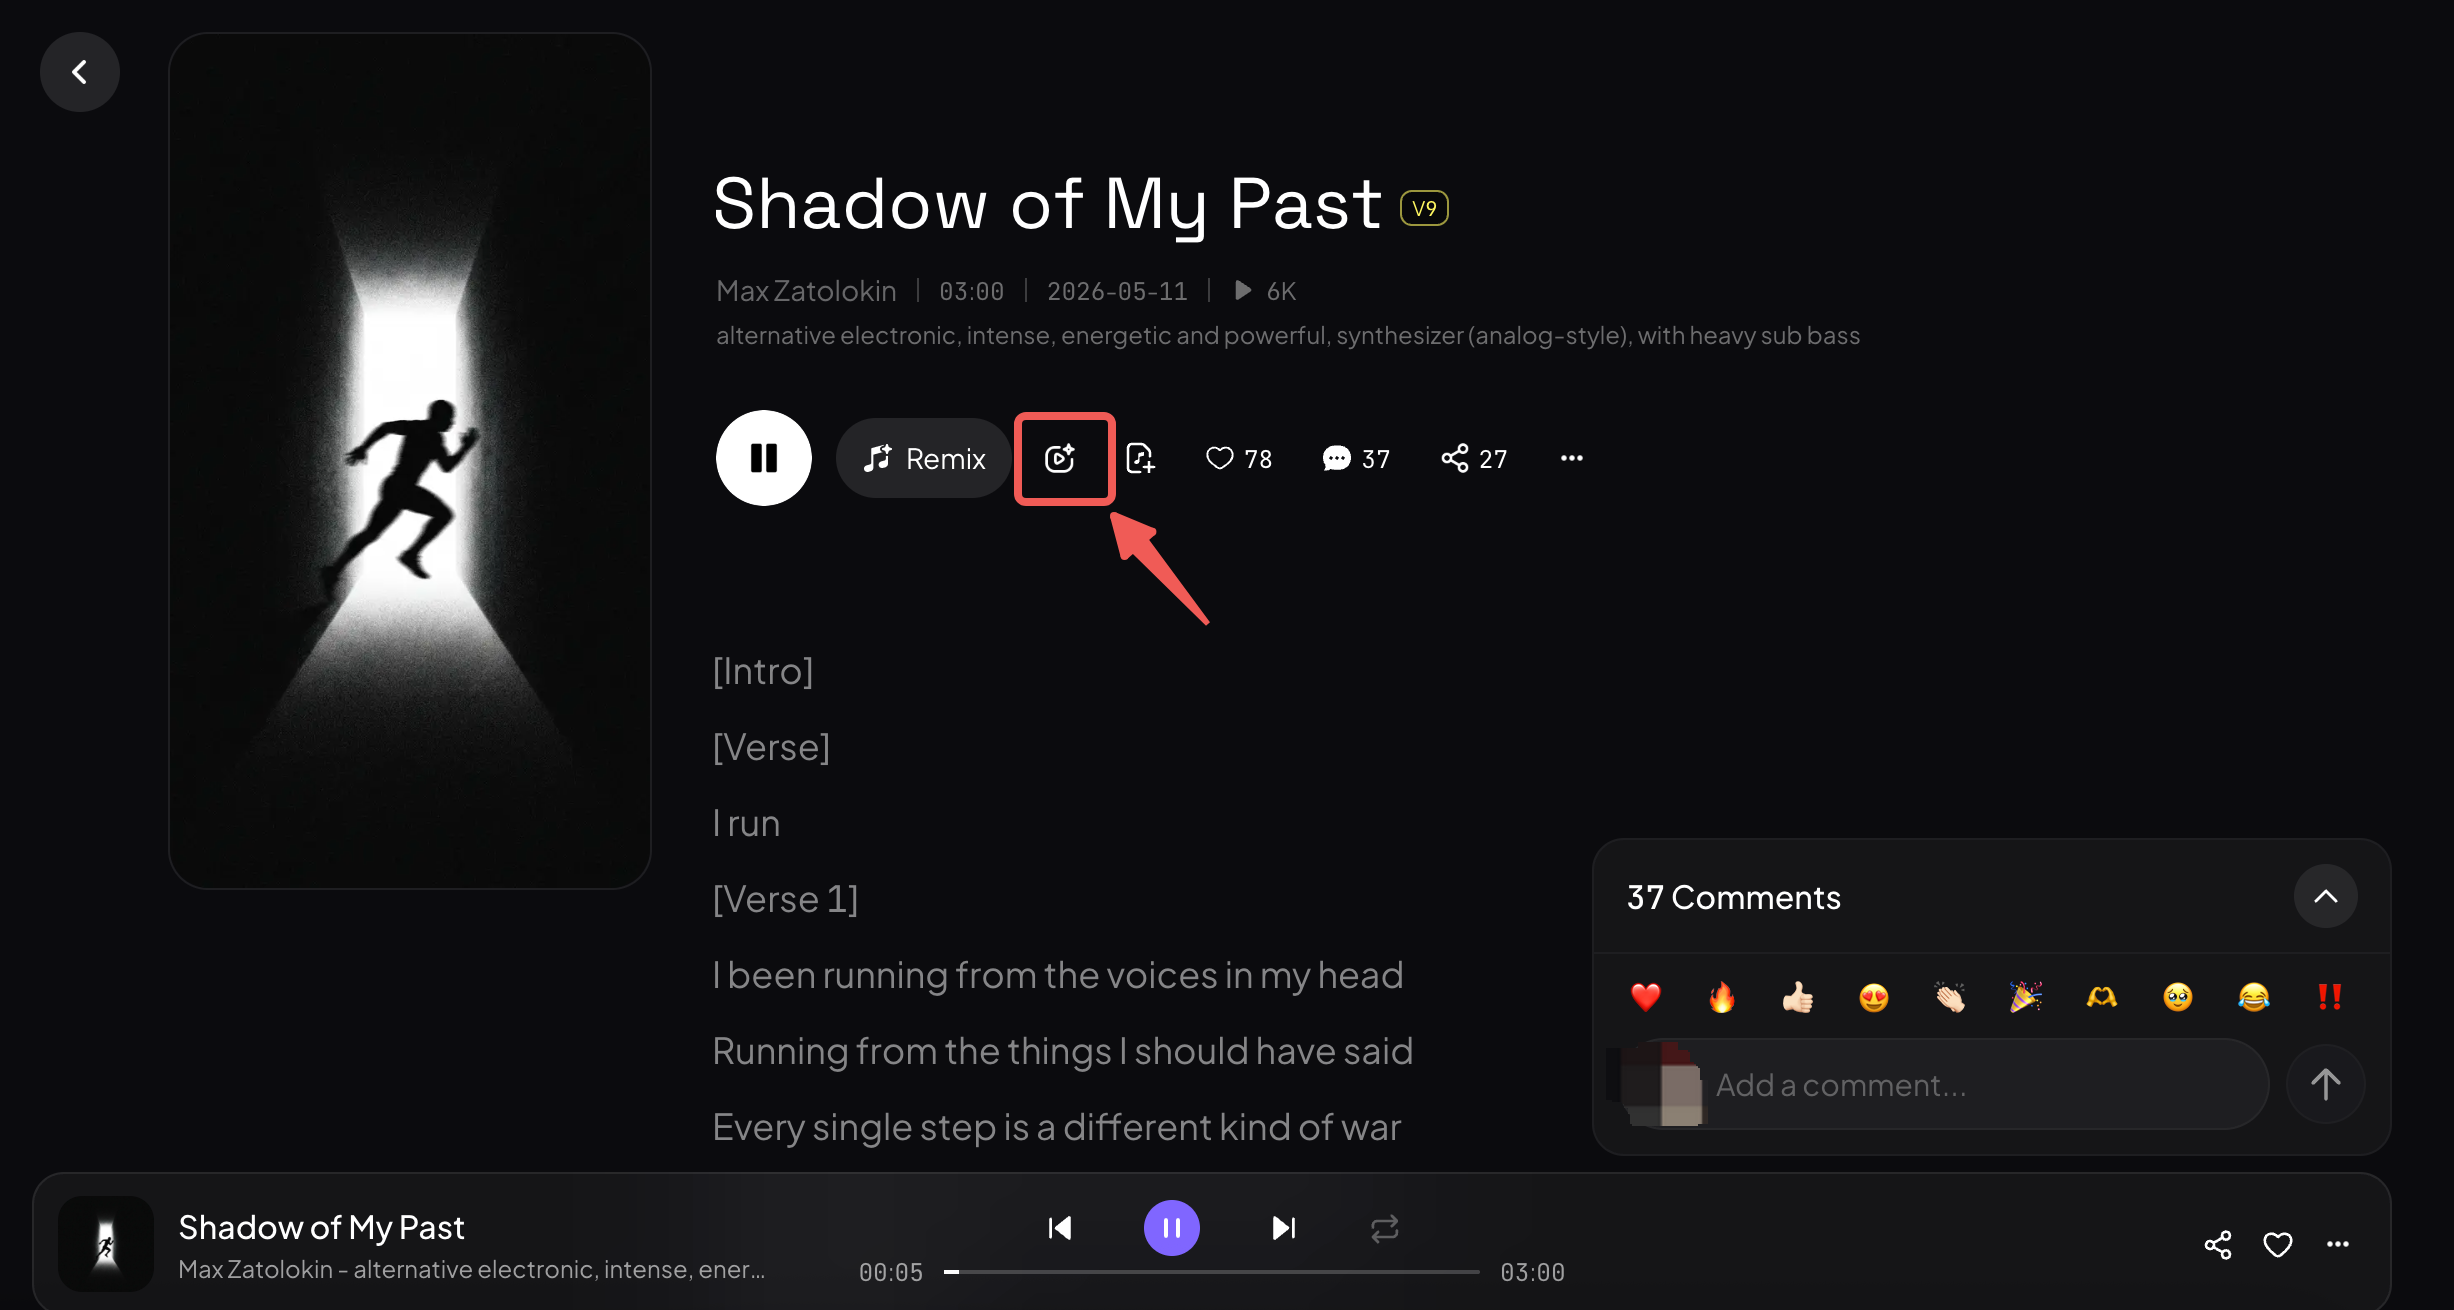This screenshot has height=1310, width=2454.
Task: Open small album thumbnail in player bar
Action: 106,1244
